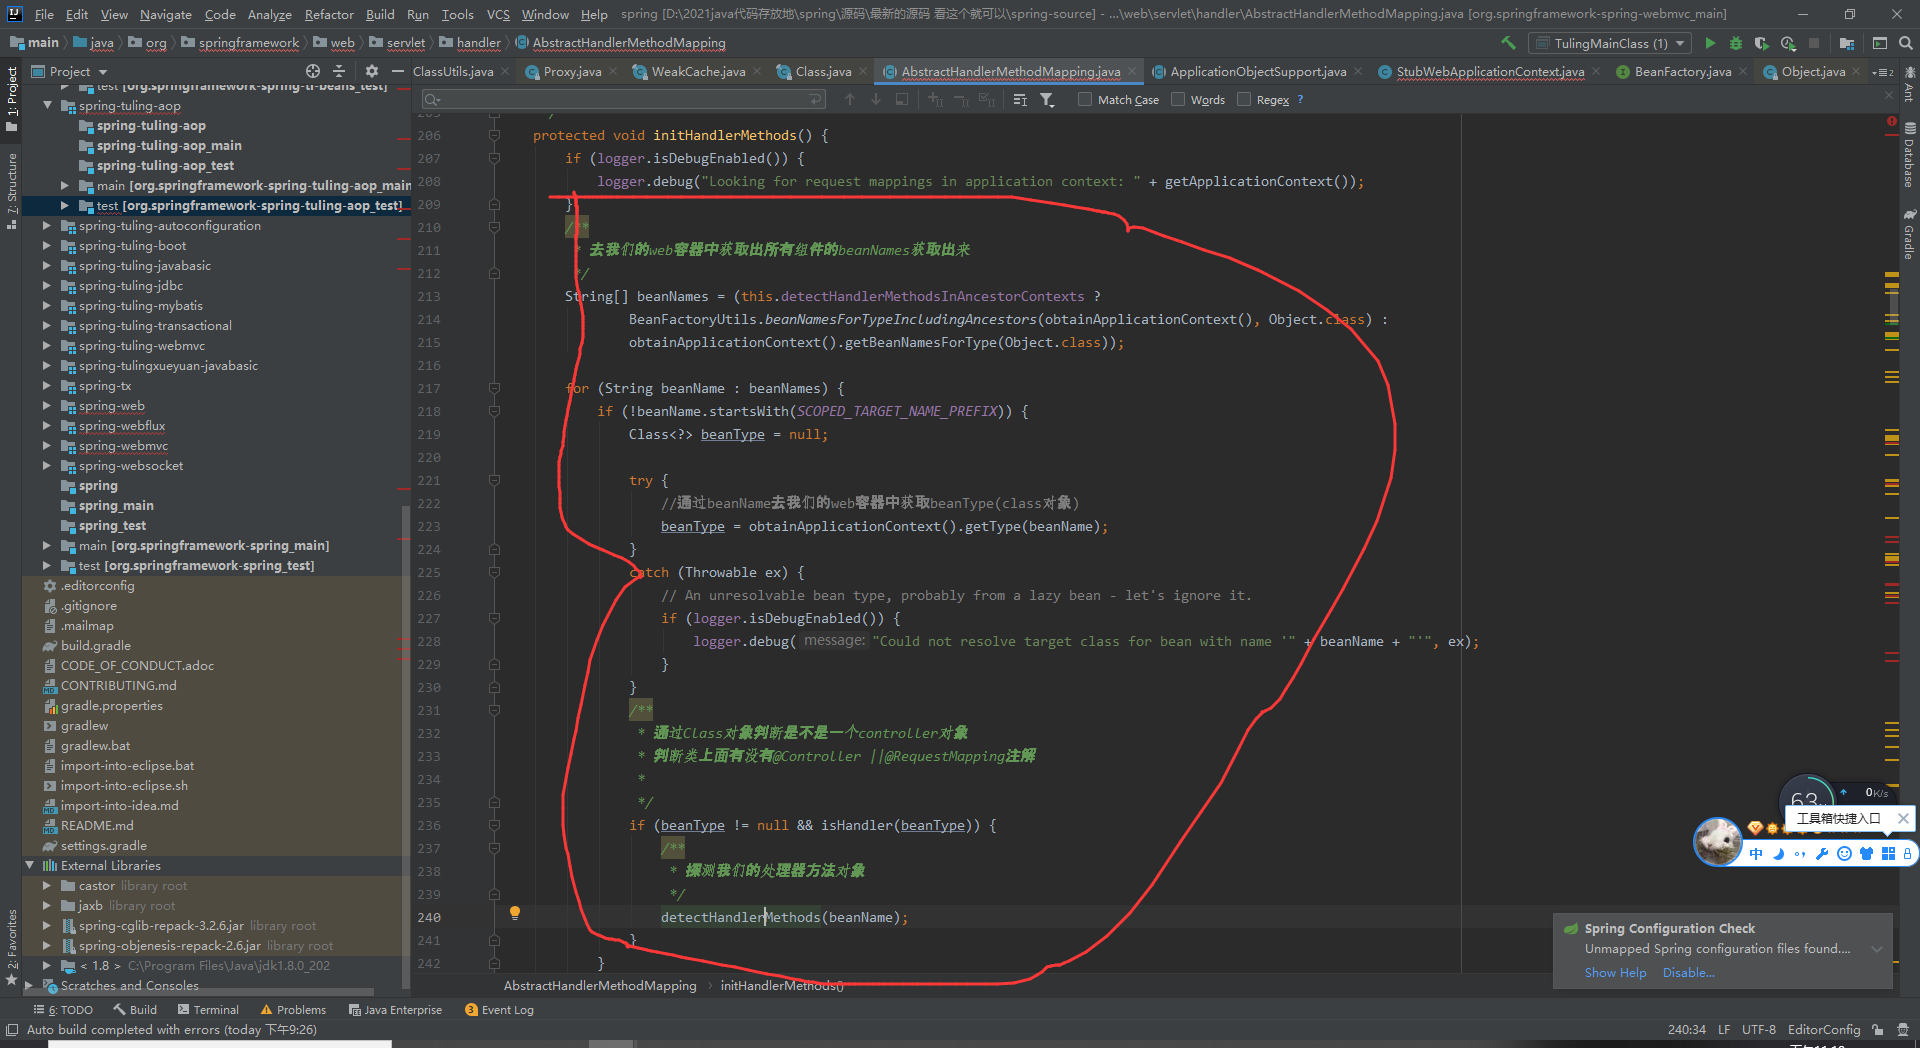Open the Refactor menu
This screenshot has width=1920, height=1048.
[329, 14]
